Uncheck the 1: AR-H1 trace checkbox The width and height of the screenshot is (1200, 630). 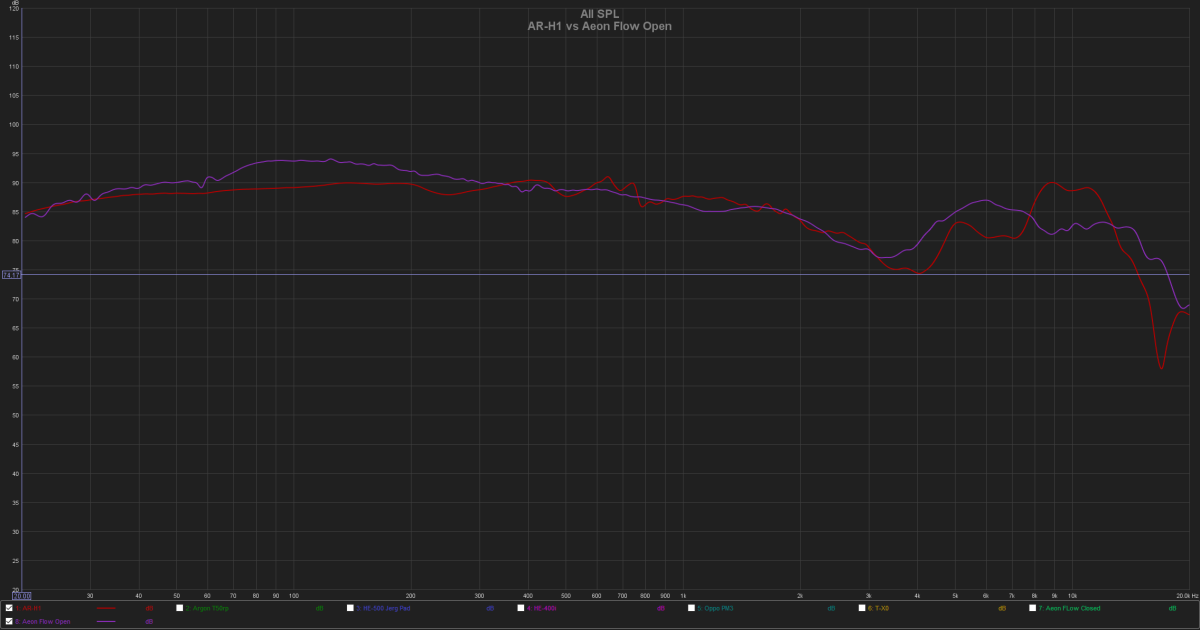[9, 608]
